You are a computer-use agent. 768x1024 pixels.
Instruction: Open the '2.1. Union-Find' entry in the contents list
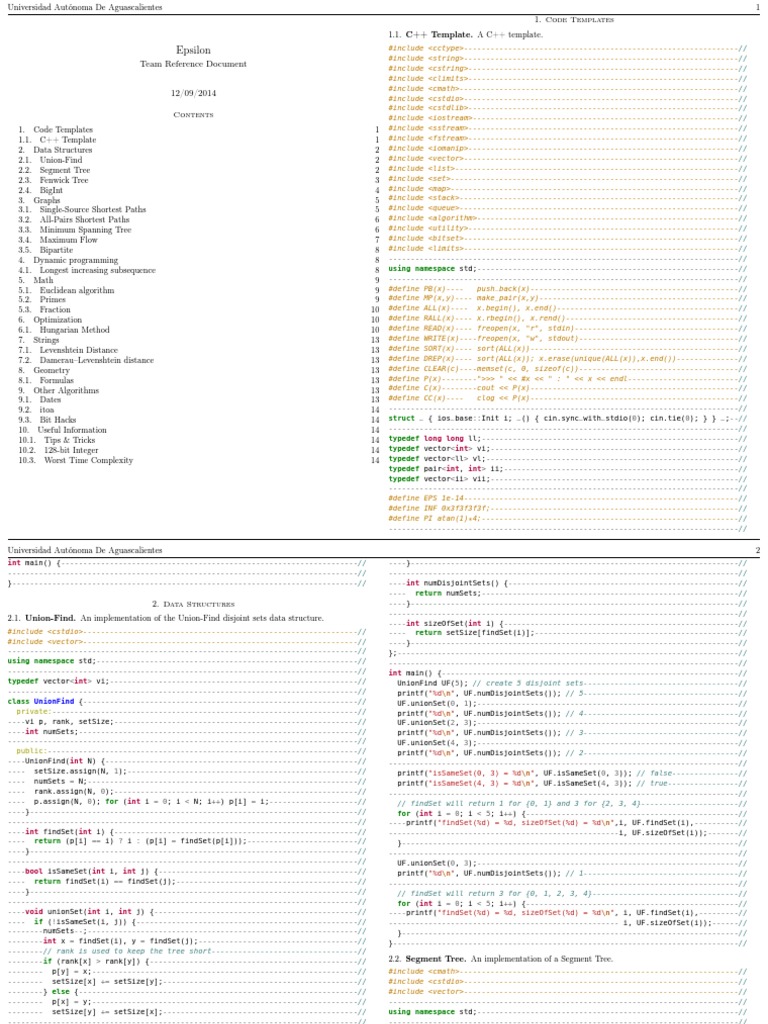click(50, 160)
